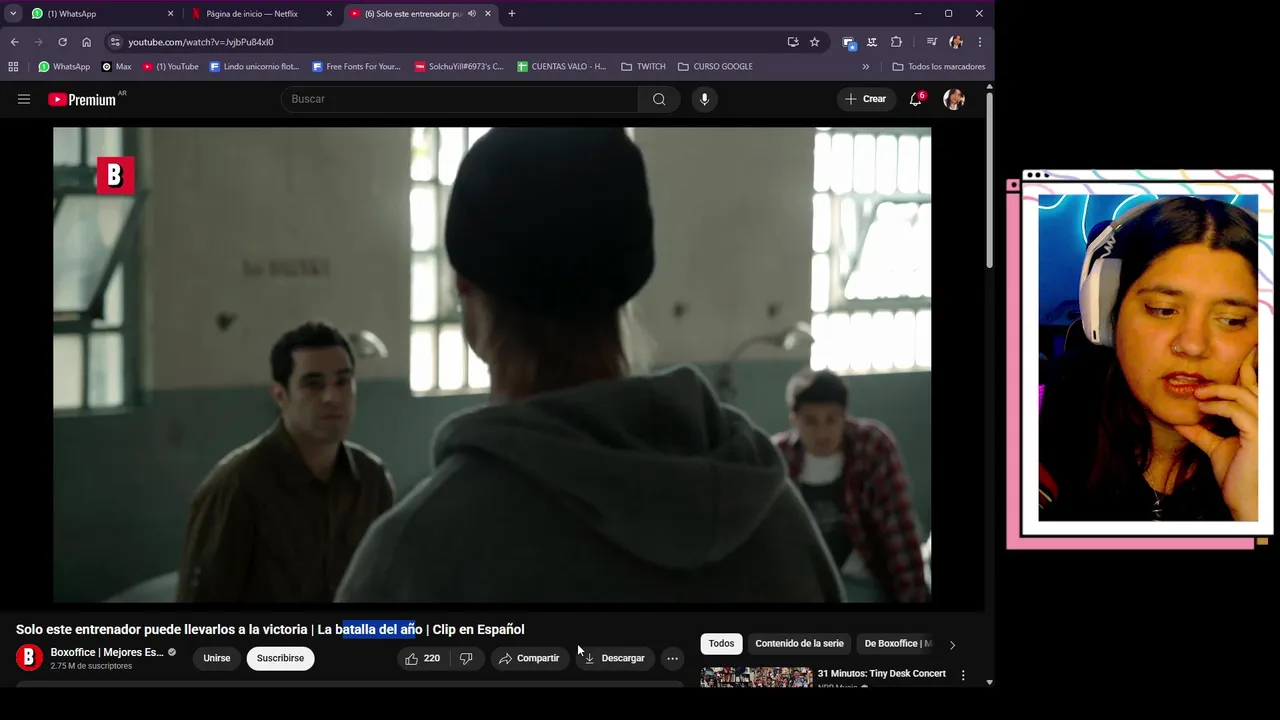Open (1) YouTube bookmark
Screen dimensions: 1280x720
pyautogui.click(x=171, y=67)
